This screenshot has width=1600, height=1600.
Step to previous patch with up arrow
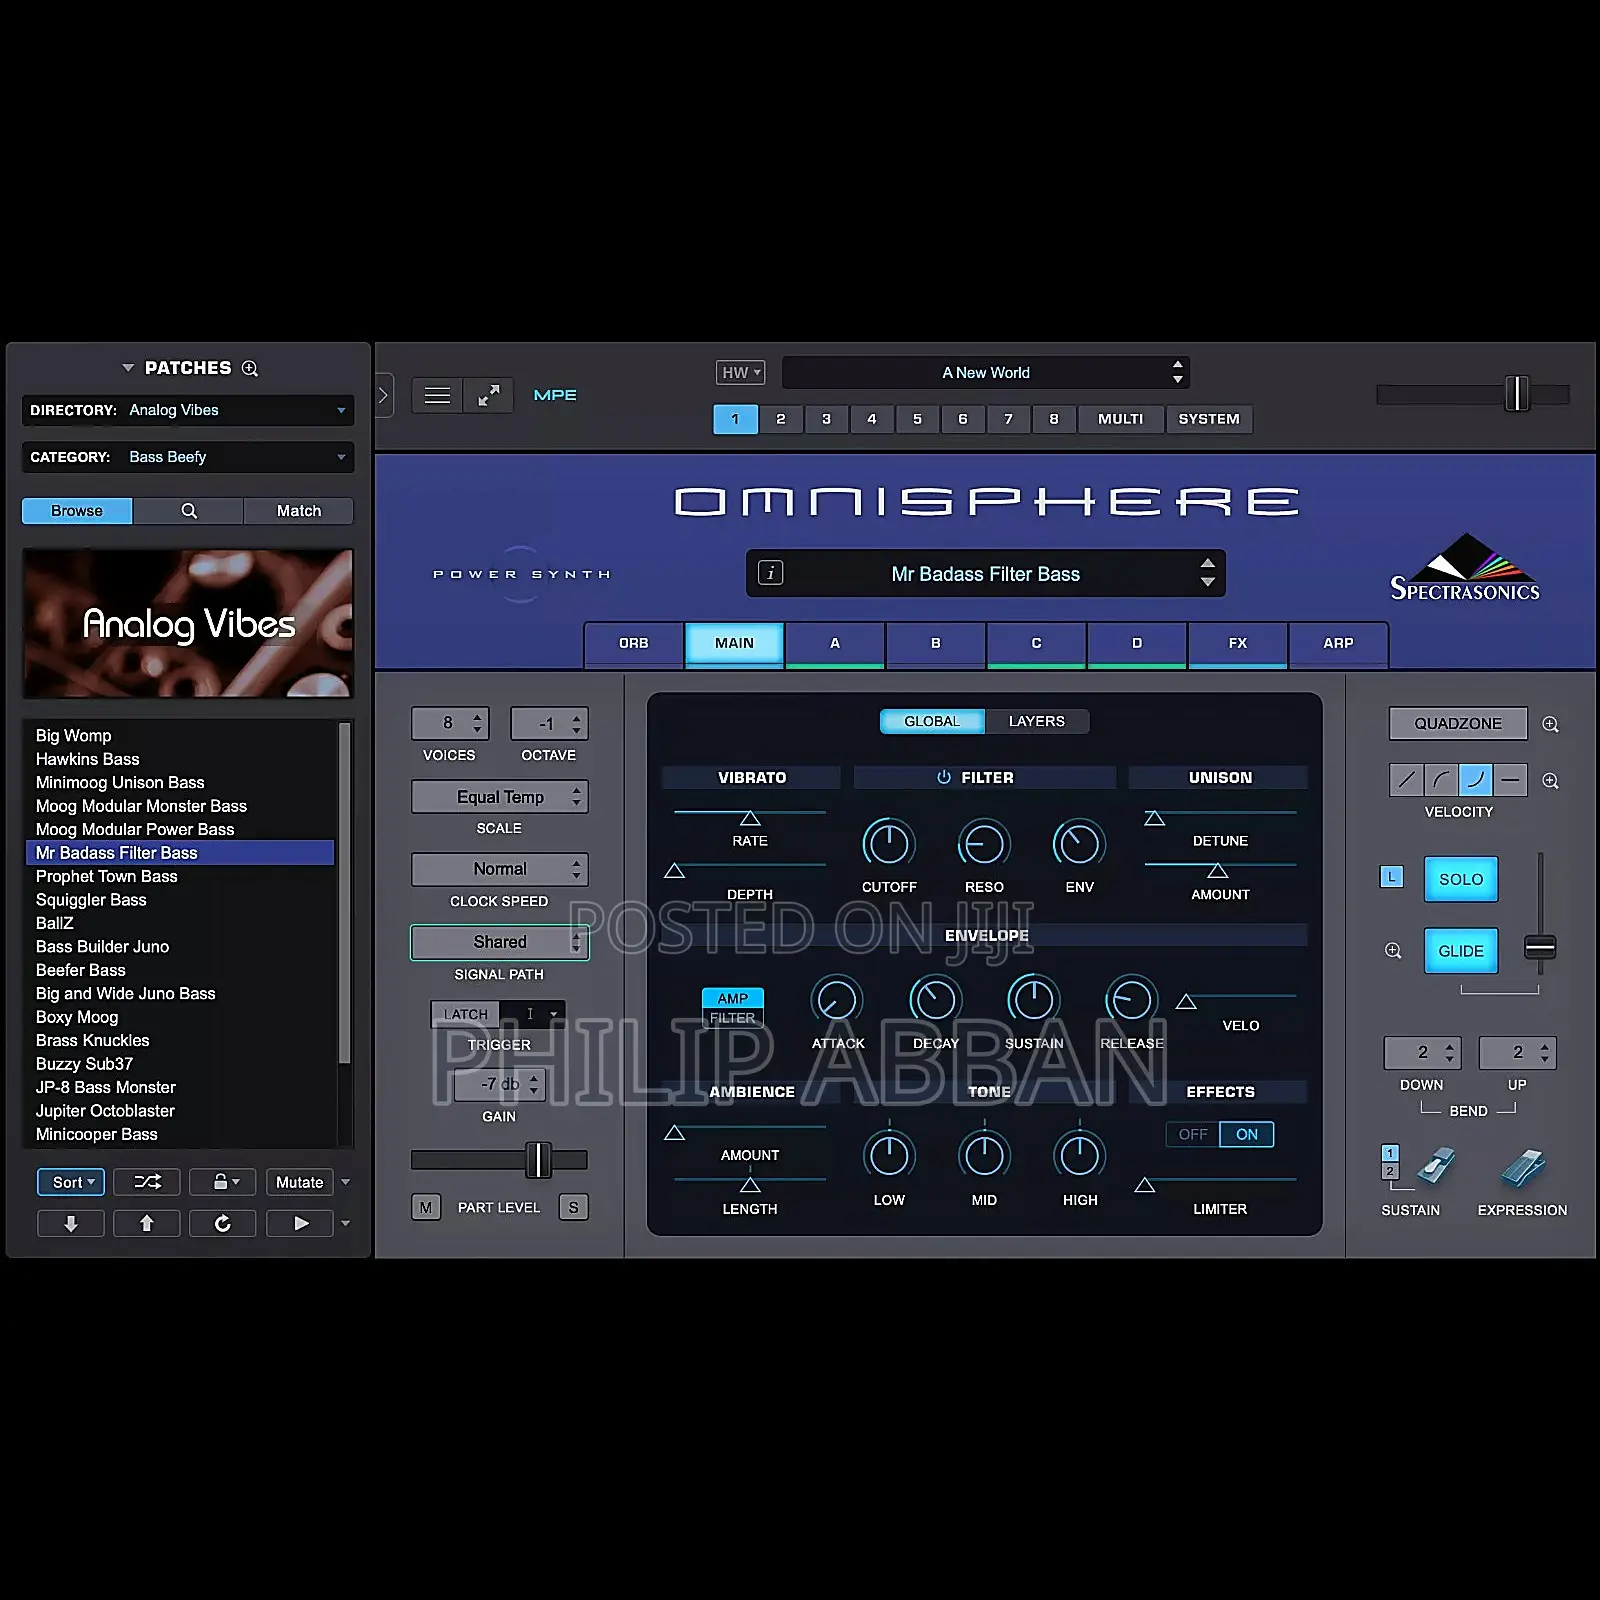[x=146, y=1223]
